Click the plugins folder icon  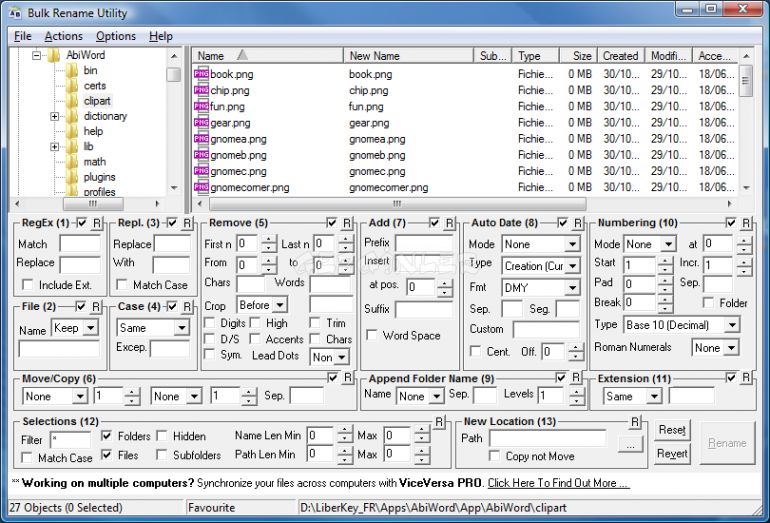72,177
